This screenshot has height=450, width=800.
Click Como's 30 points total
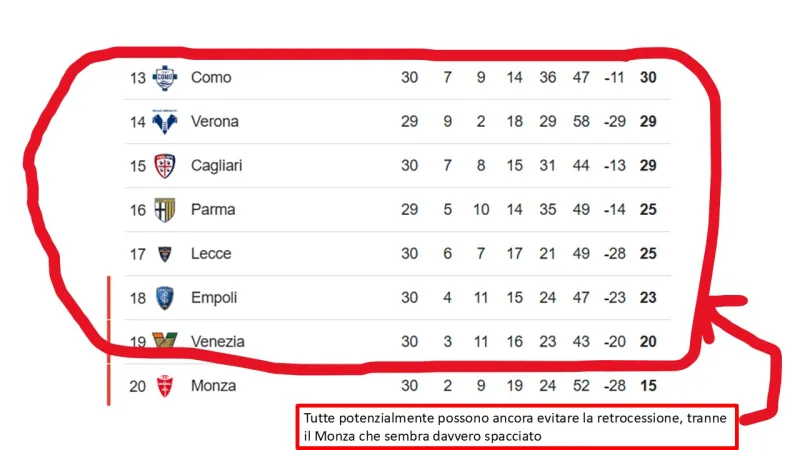[x=648, y=78]
